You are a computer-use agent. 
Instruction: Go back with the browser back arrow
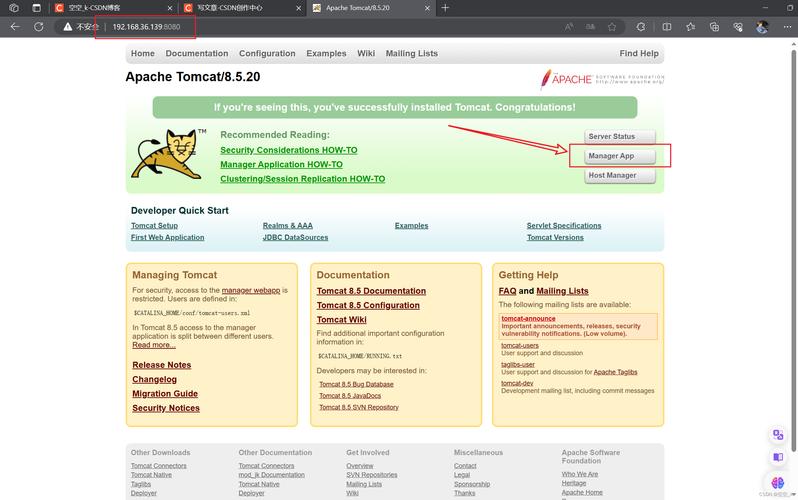tap(15, 27)
